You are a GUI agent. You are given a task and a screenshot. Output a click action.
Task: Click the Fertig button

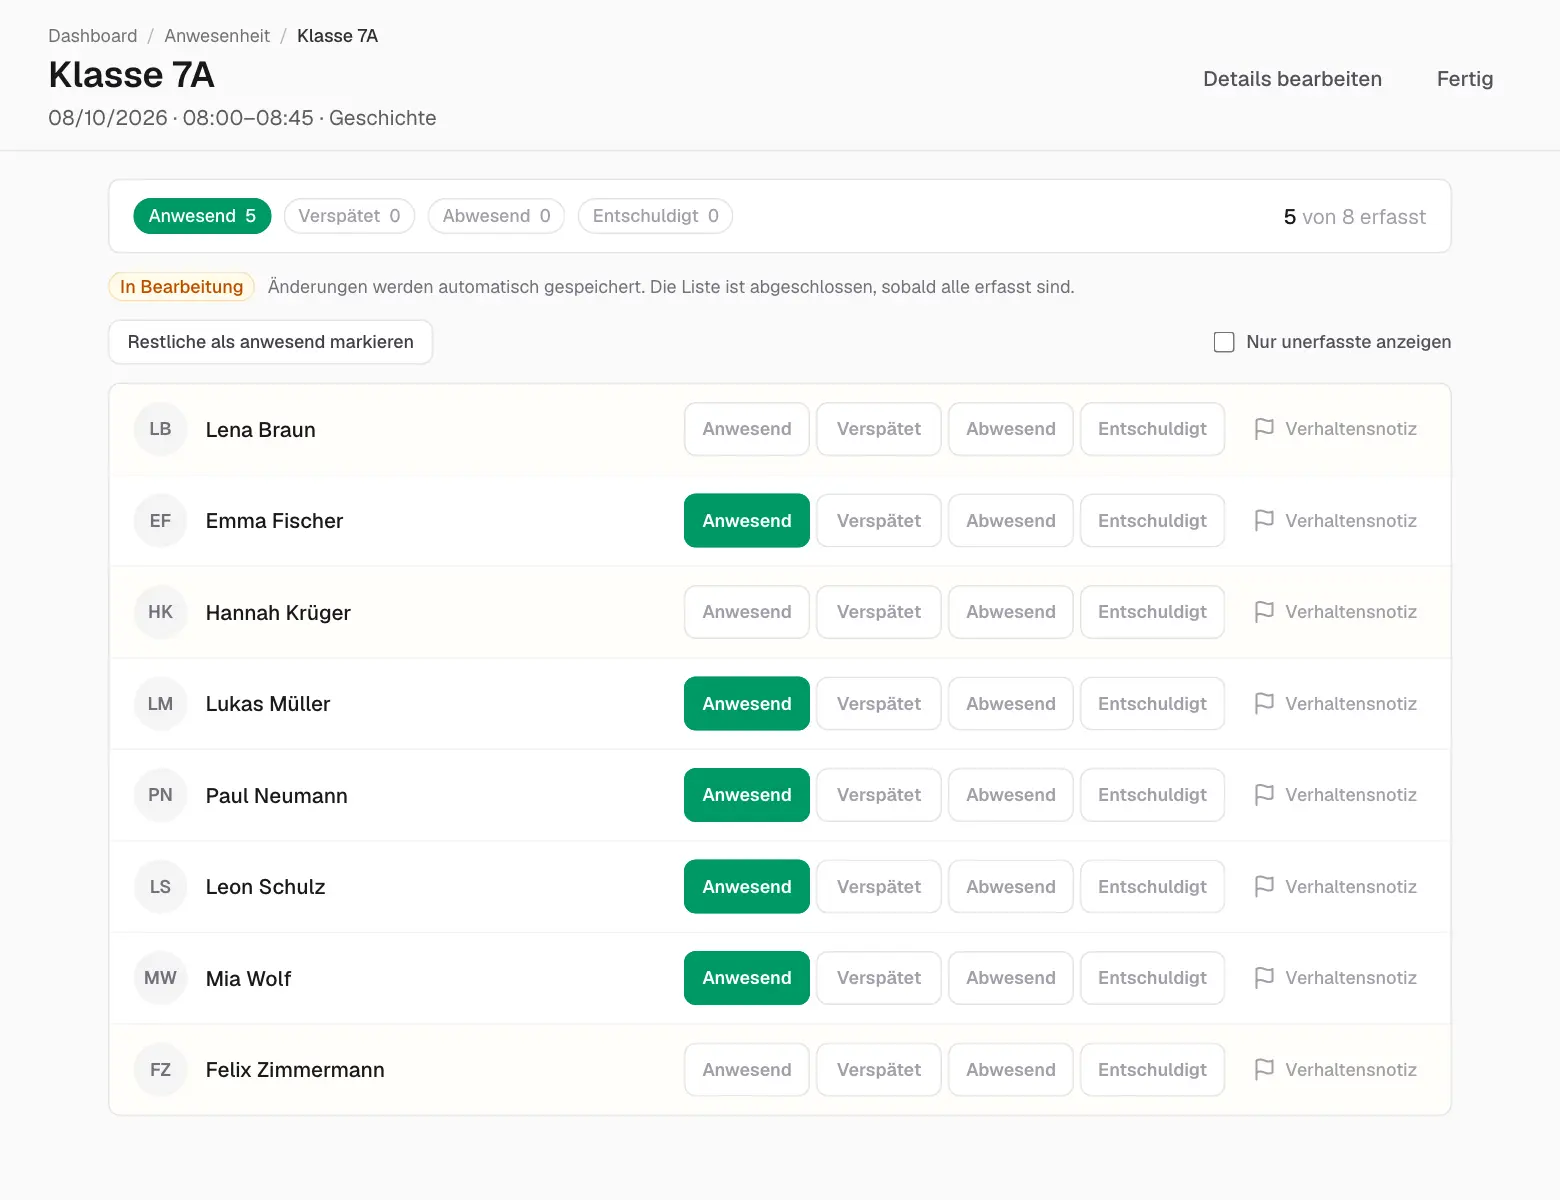pos(1465,79)
